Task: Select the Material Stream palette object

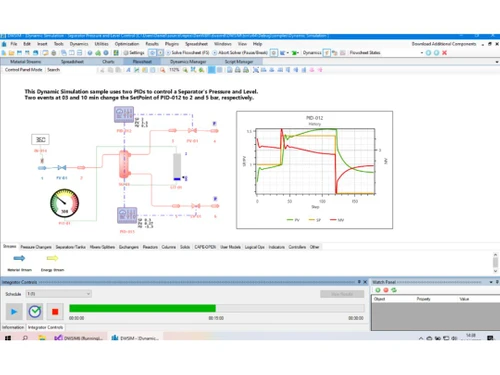Action: [19, 262]
